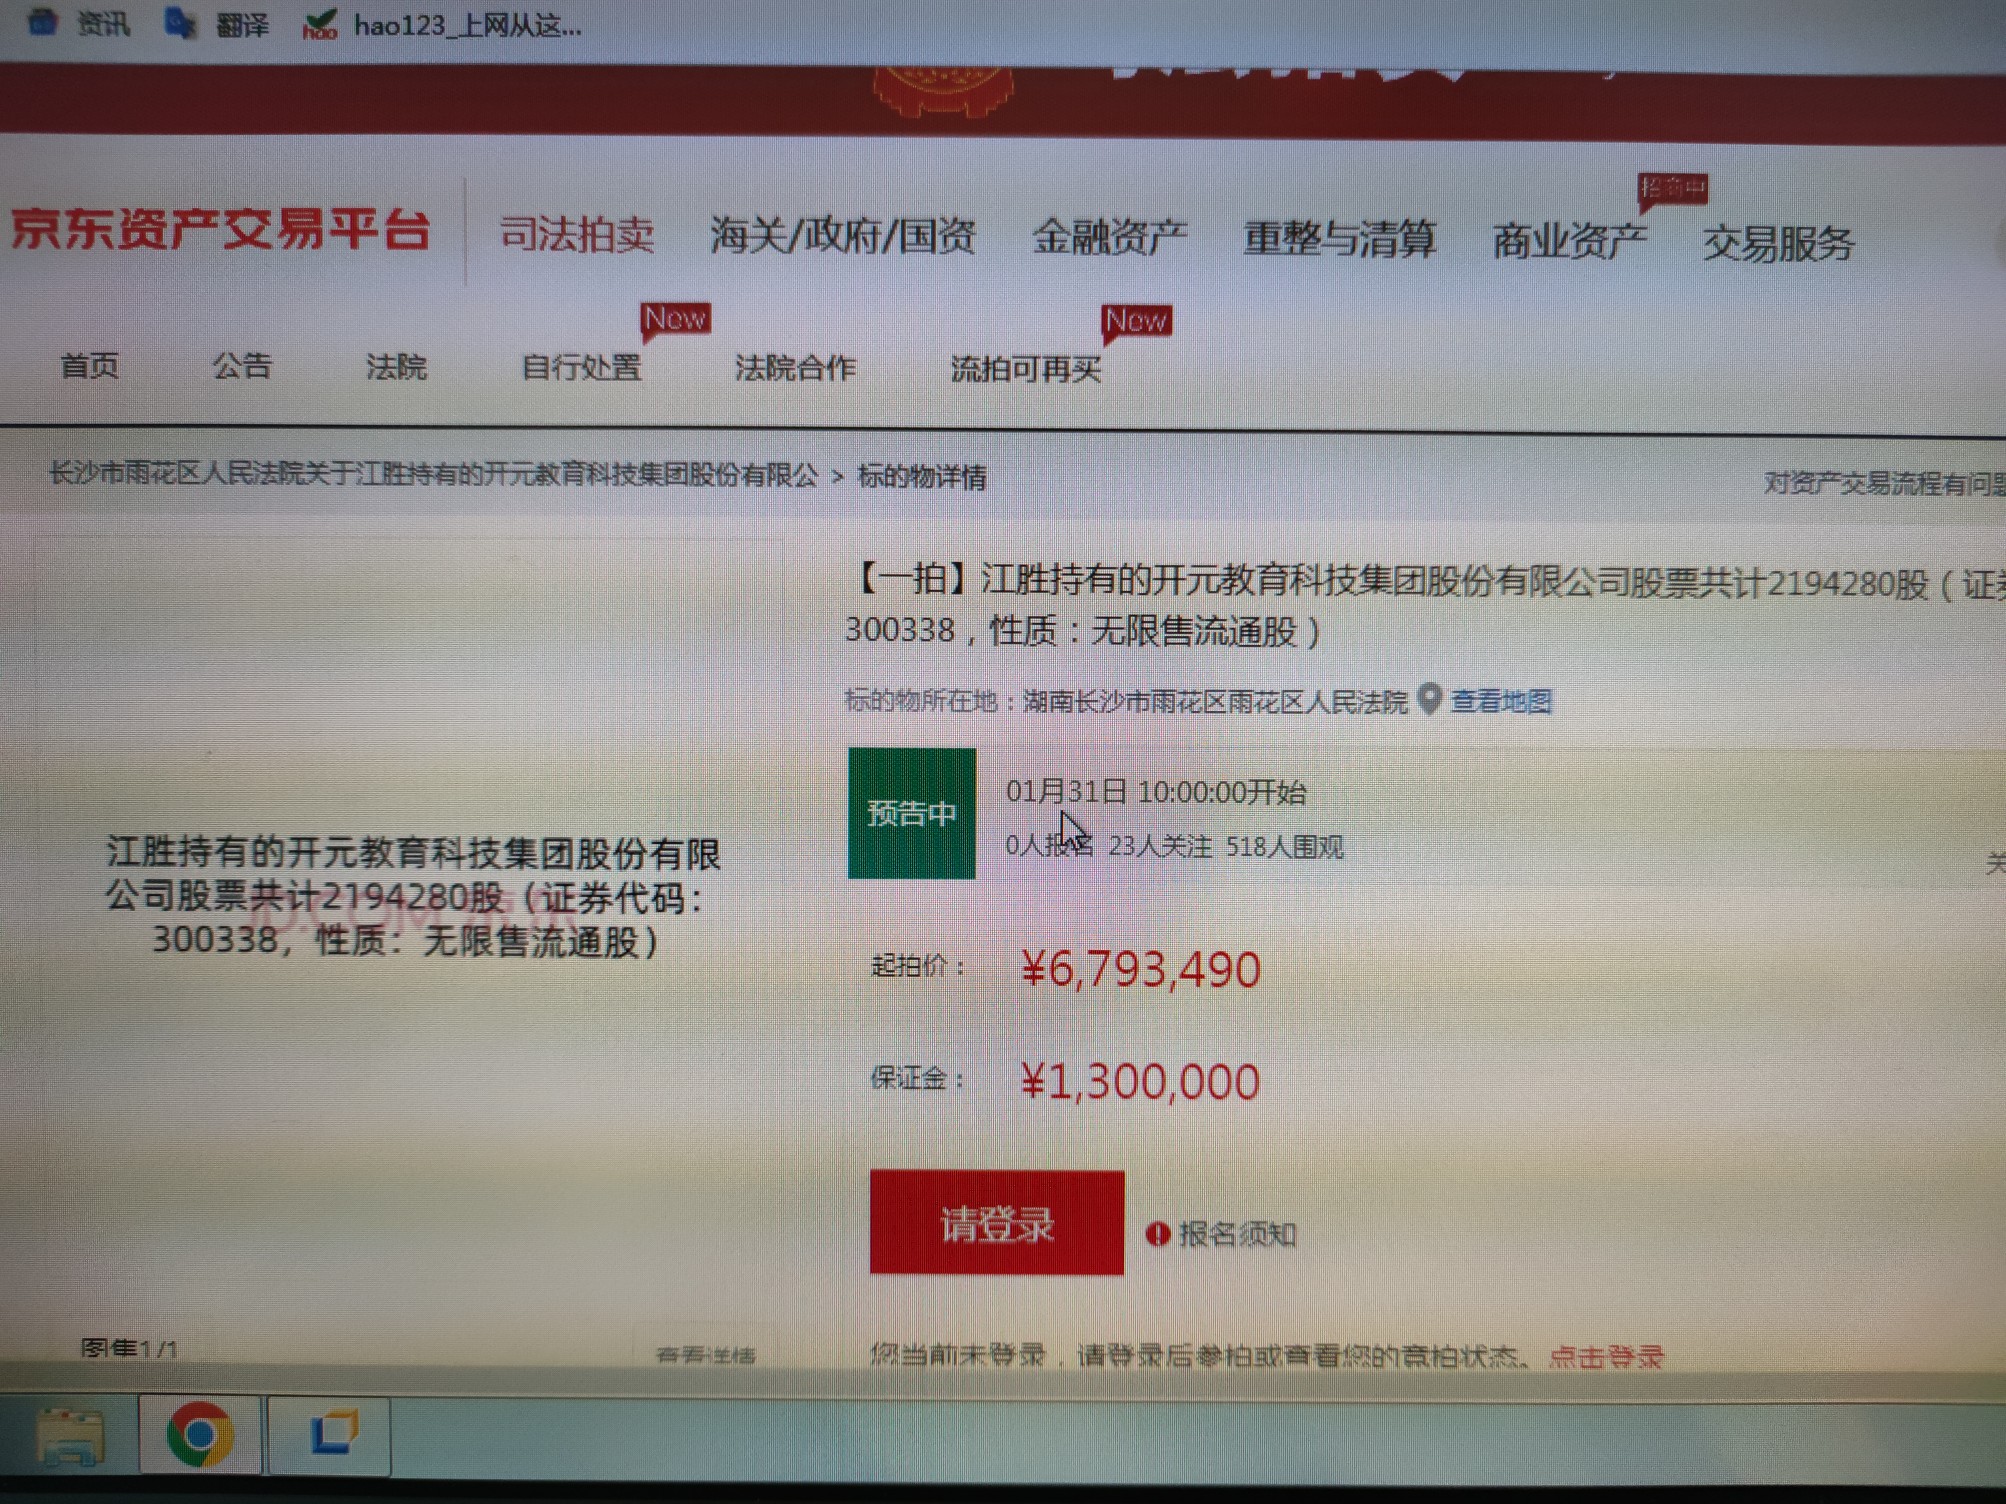Click 自行处置 in the sub-navigation

[581, 367]
